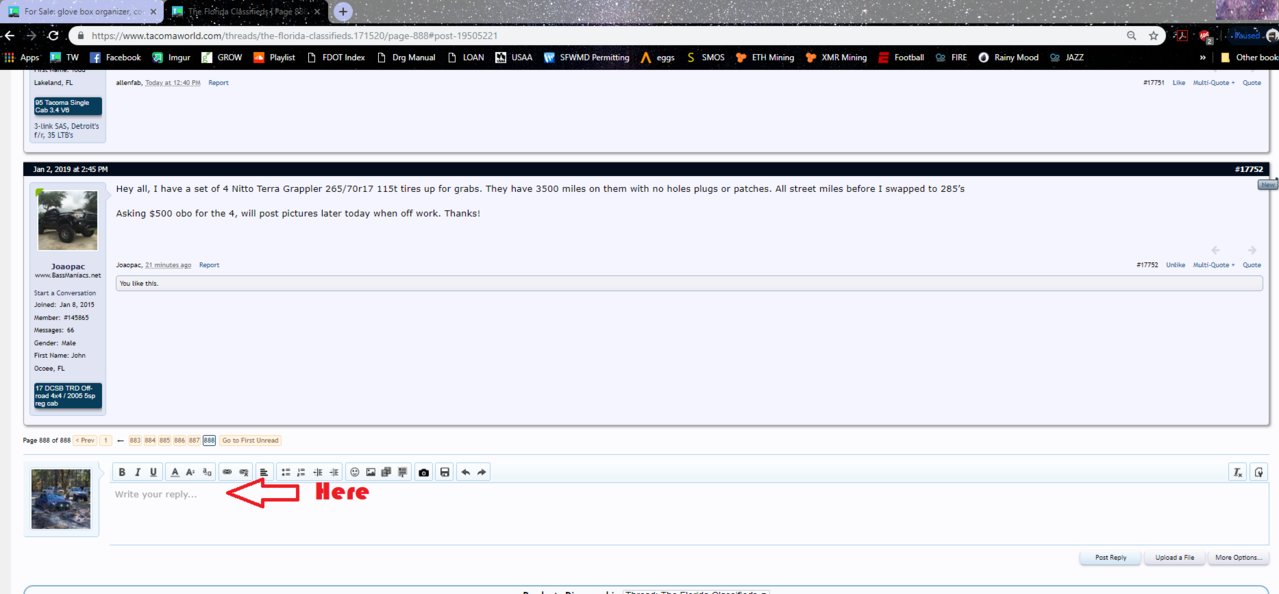The height and width of the screenshot is (594, 1279).
Task: Open the smilies picker
Action: [x=355, y=472]
